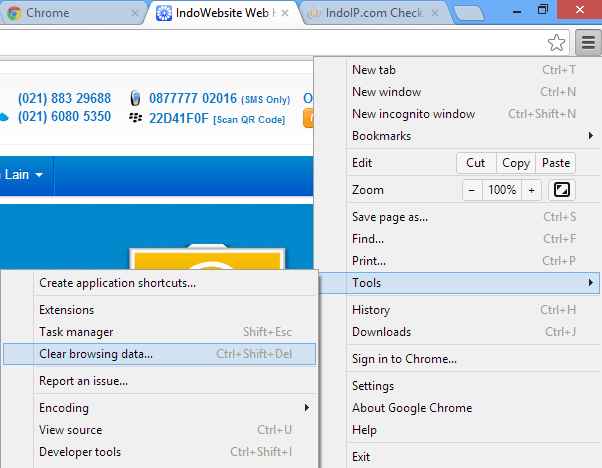
Task: Open Task manager from Tools submenu
Action: click(76, 332)
